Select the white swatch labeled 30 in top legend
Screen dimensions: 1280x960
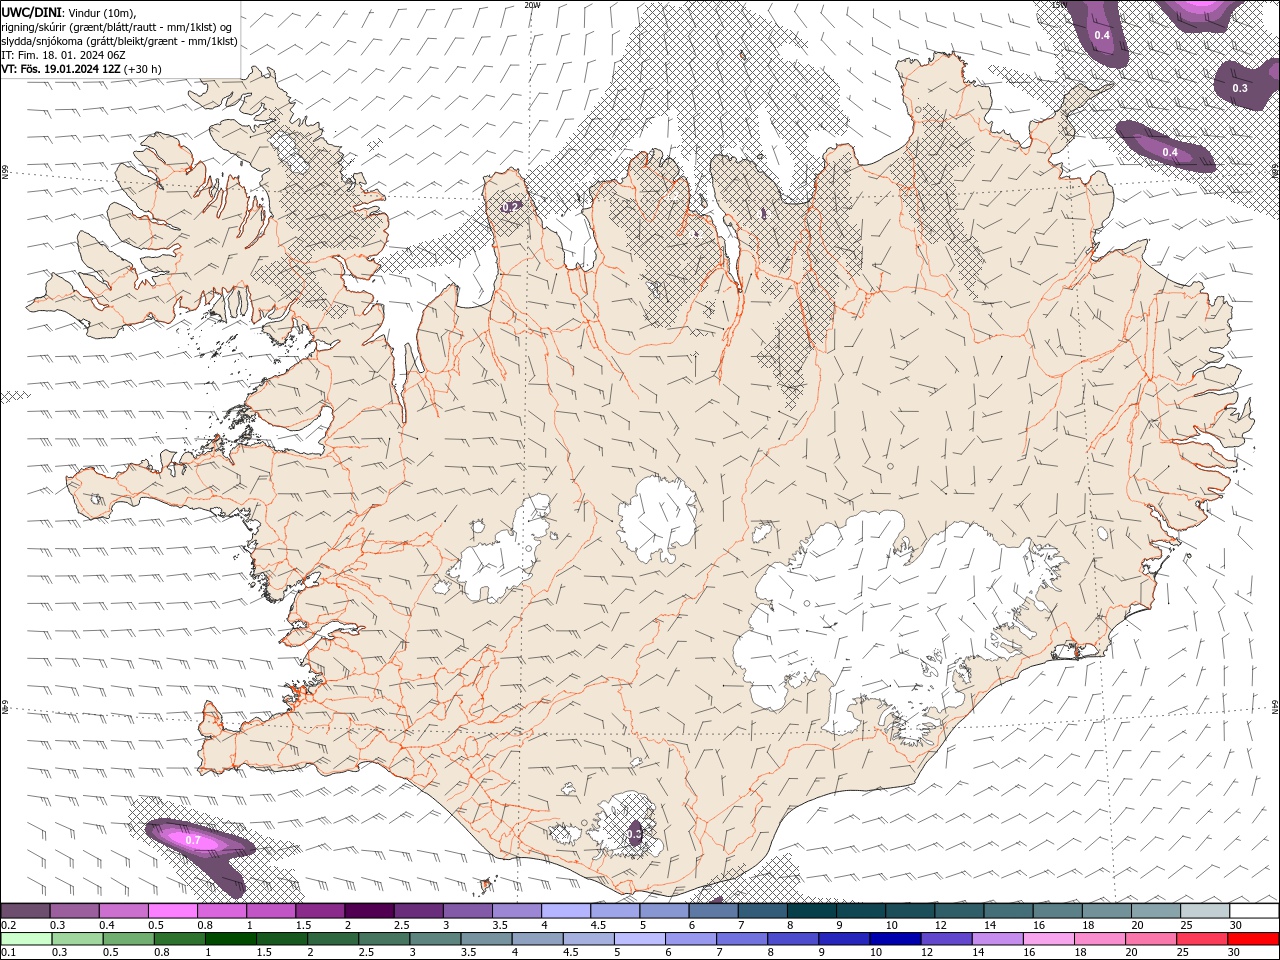(1254, 911)
